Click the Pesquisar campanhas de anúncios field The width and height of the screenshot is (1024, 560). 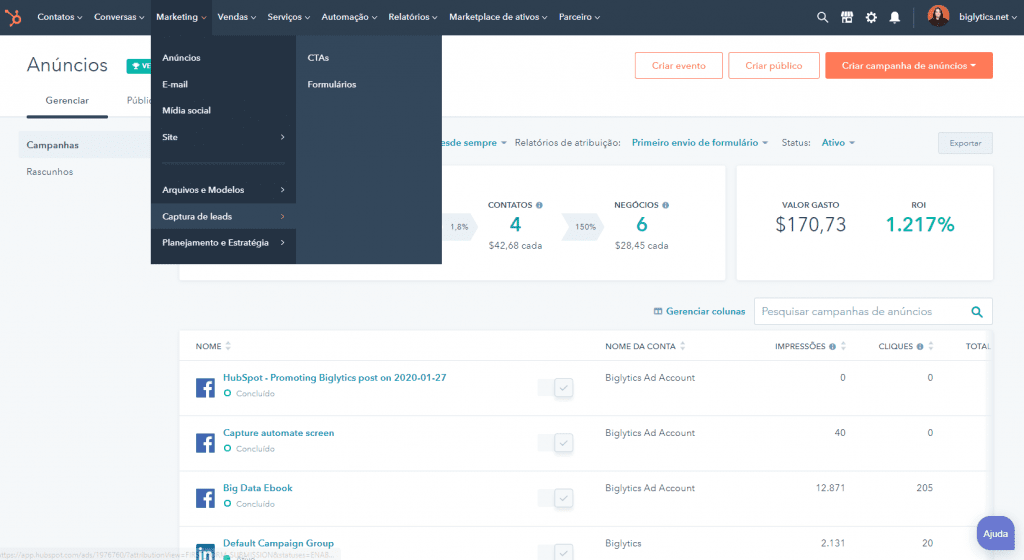[x=858, y=312]
